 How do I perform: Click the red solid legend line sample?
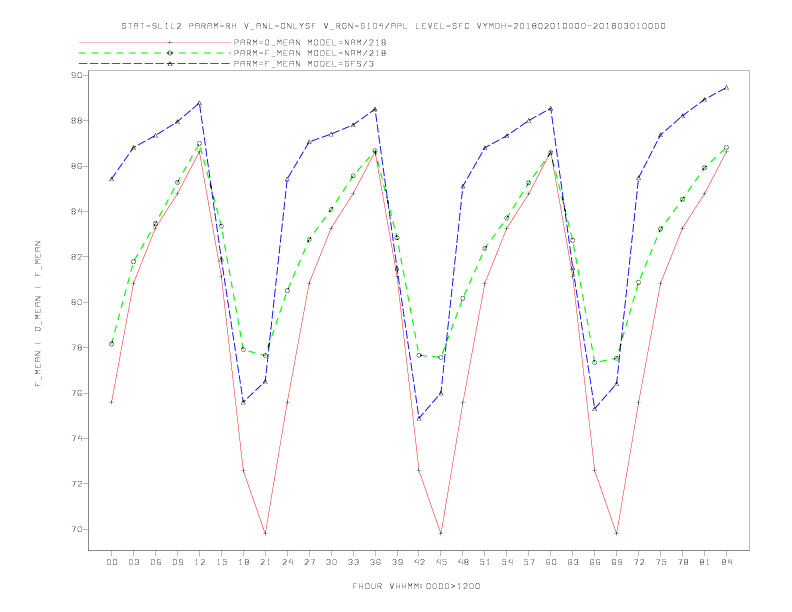[x=155, y=42]
